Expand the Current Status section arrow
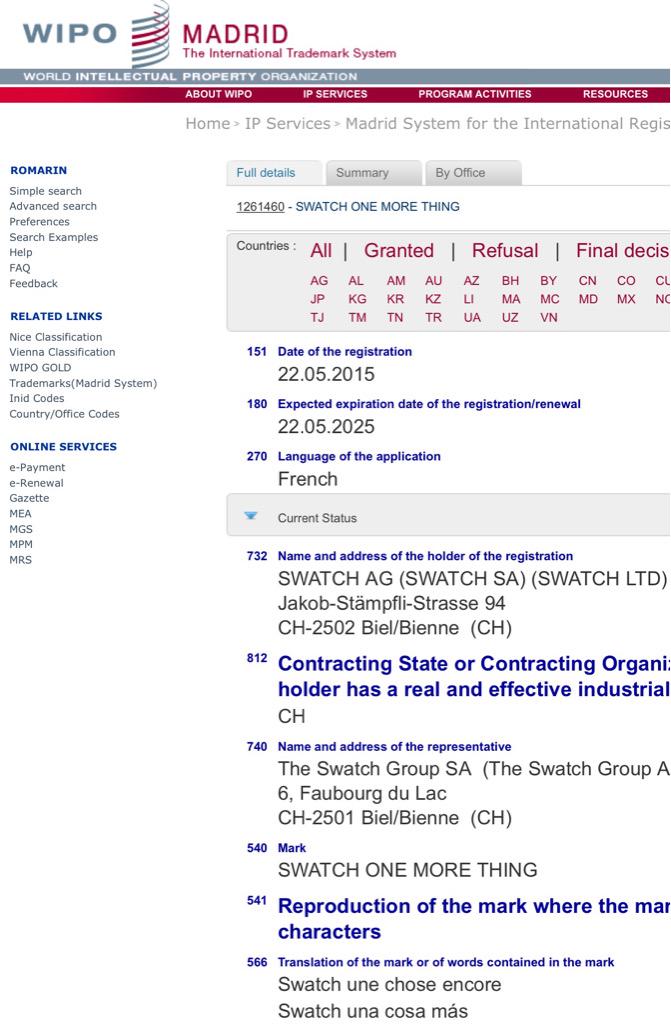Screen dimensions: 671x1024 coord(250,516)
